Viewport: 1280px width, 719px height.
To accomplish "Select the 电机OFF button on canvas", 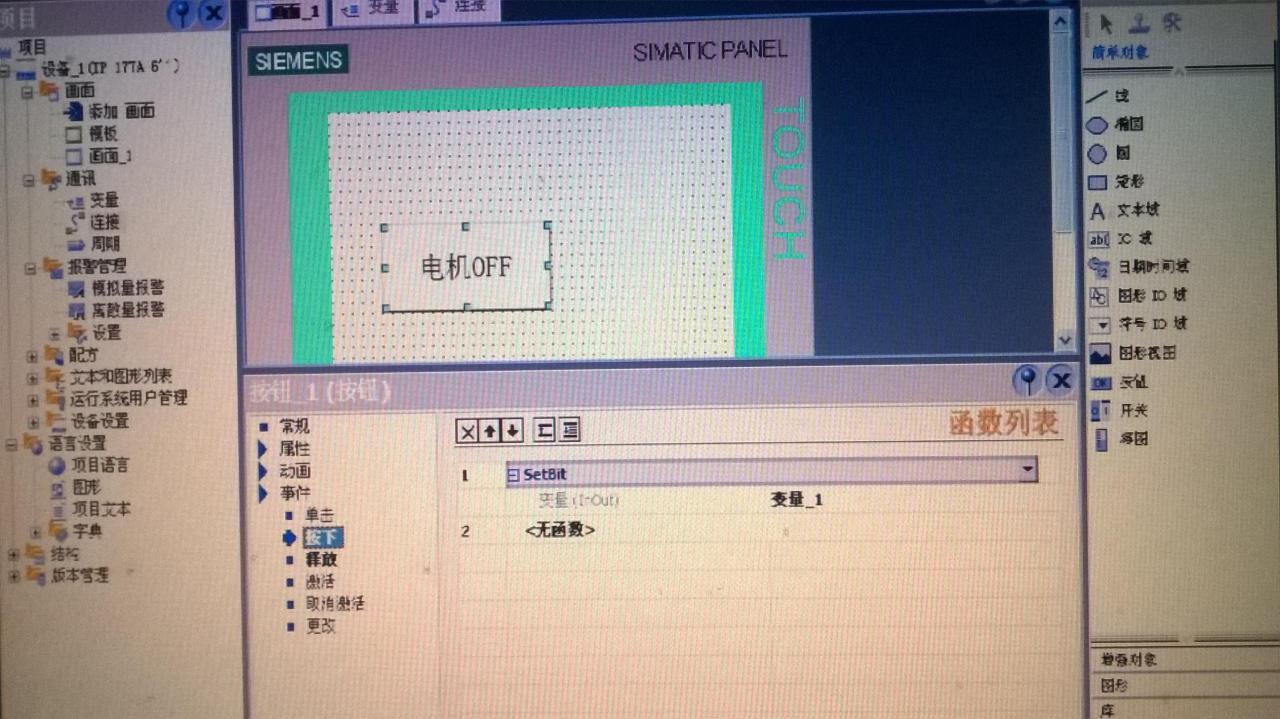I will [x=466, y=267].
